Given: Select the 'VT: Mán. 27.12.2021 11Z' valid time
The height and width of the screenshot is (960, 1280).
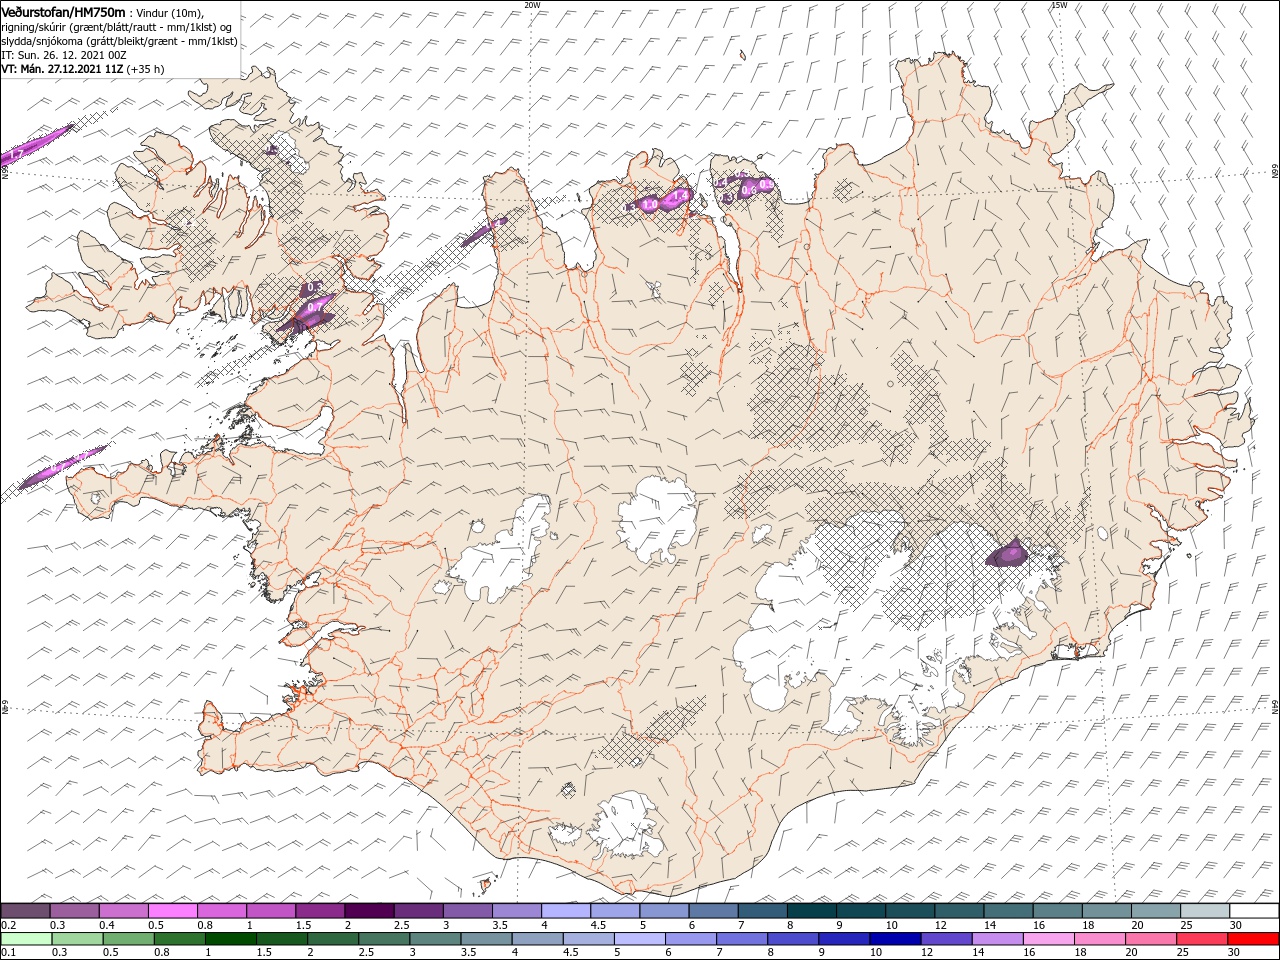Looking at the screenshot, I should (62, 69).
